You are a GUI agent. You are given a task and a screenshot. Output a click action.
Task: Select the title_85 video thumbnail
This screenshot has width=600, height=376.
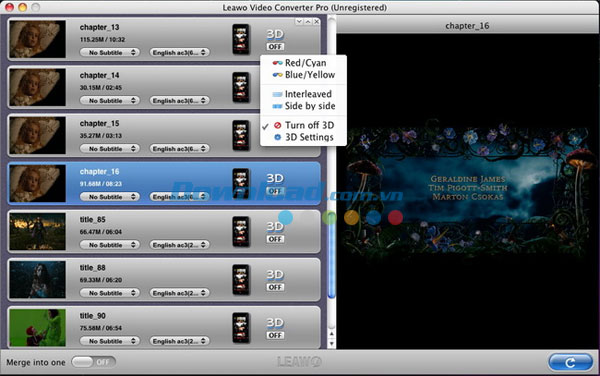pyautogui.click(x=38, y=232)
